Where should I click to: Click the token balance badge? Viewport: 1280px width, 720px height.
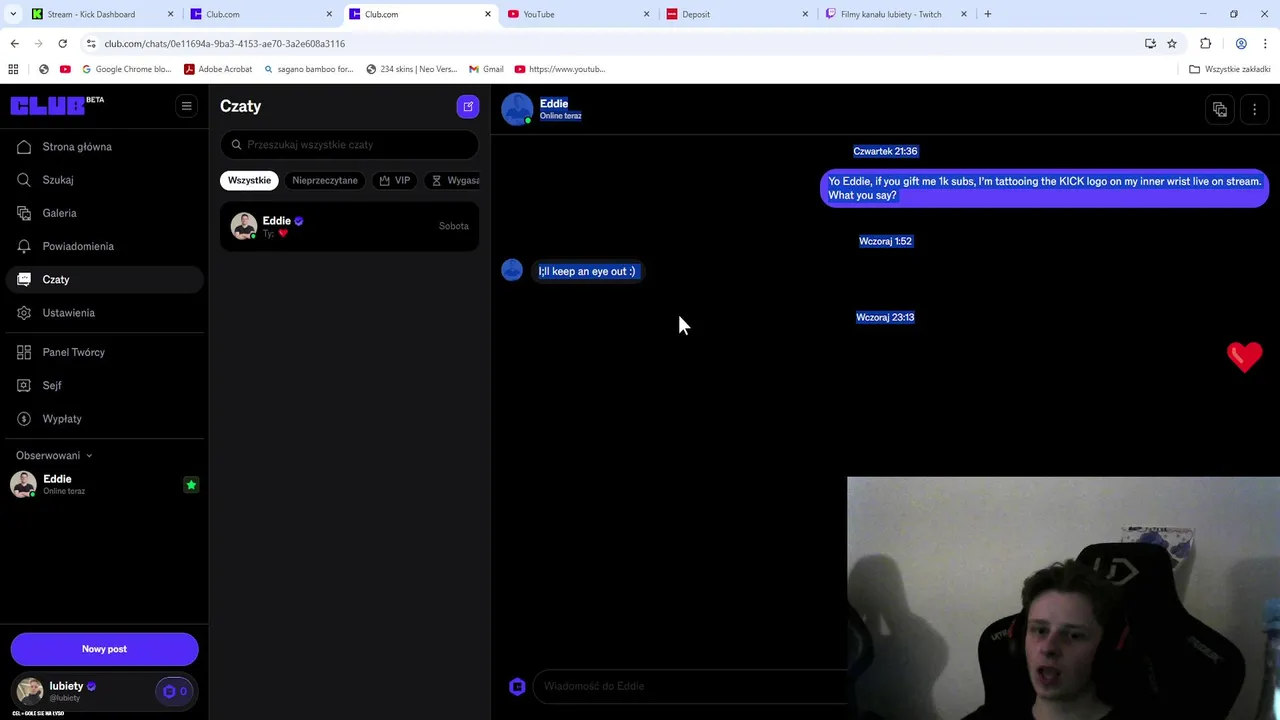(174, 691)
